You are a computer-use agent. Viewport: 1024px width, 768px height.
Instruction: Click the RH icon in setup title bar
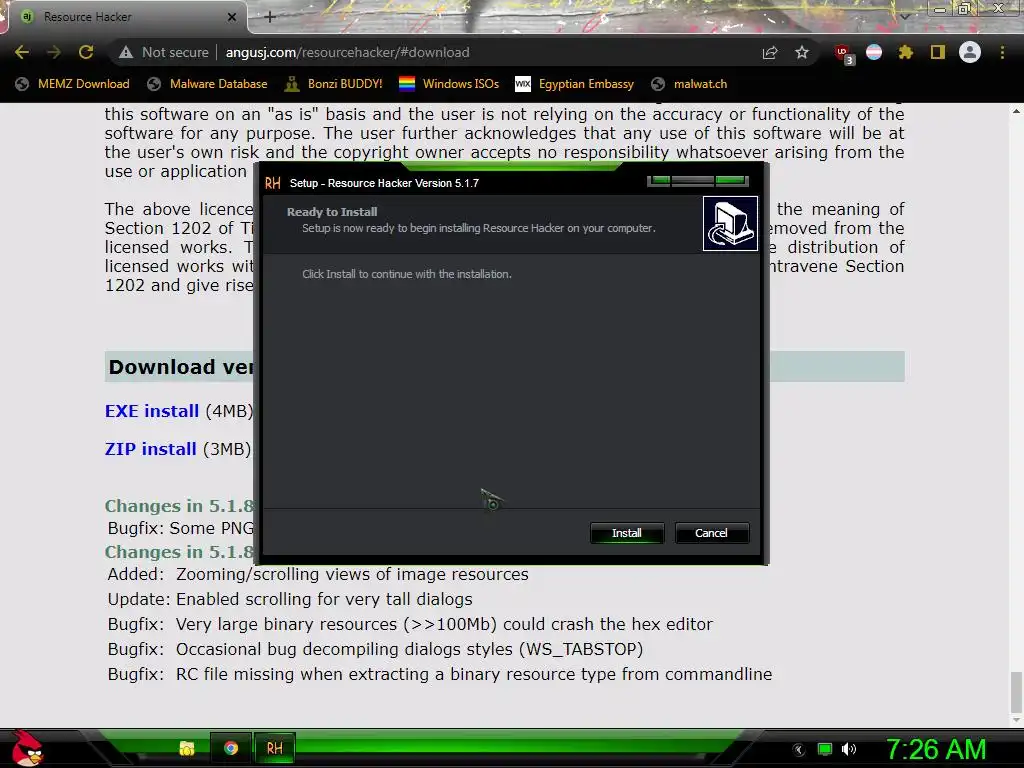click(273, 183)
